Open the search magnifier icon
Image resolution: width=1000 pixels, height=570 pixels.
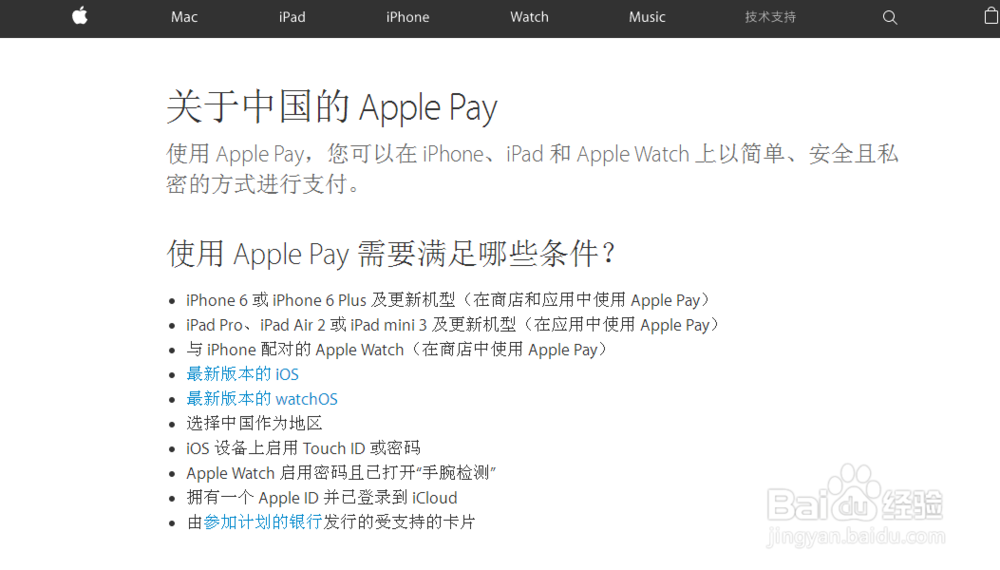[x=890, y=18]
